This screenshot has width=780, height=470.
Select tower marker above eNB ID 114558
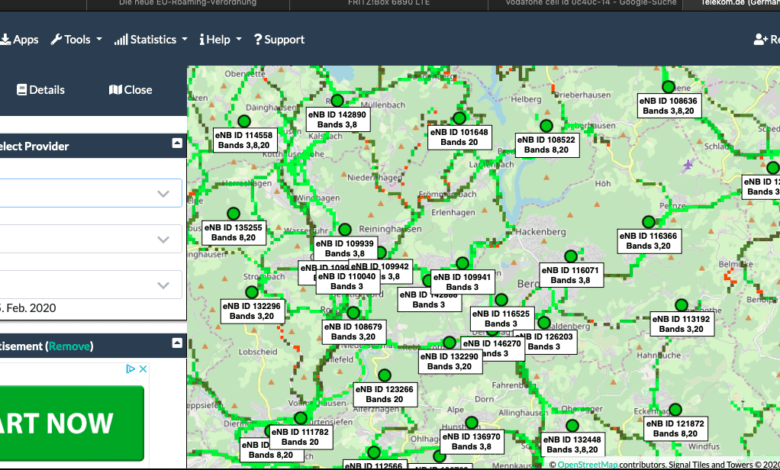[x=243, y=121]
